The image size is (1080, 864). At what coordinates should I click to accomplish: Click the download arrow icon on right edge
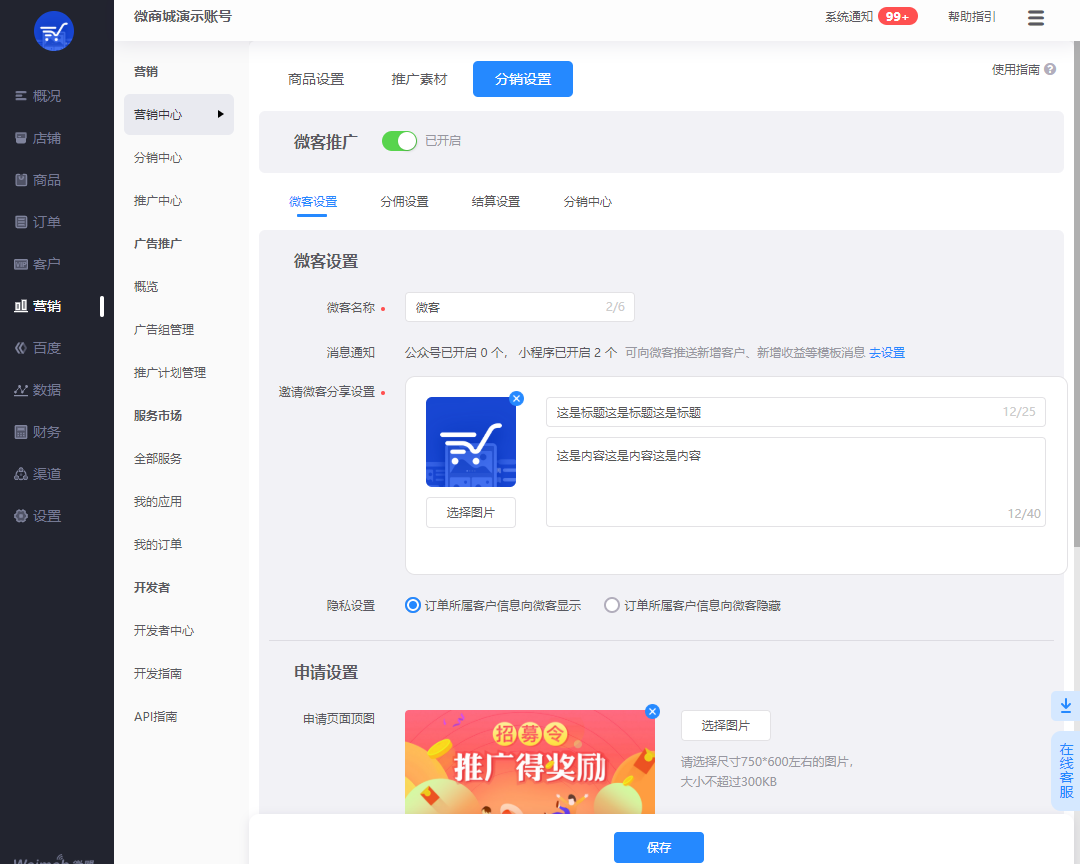pyautogui.click(x=1066, y=705)
